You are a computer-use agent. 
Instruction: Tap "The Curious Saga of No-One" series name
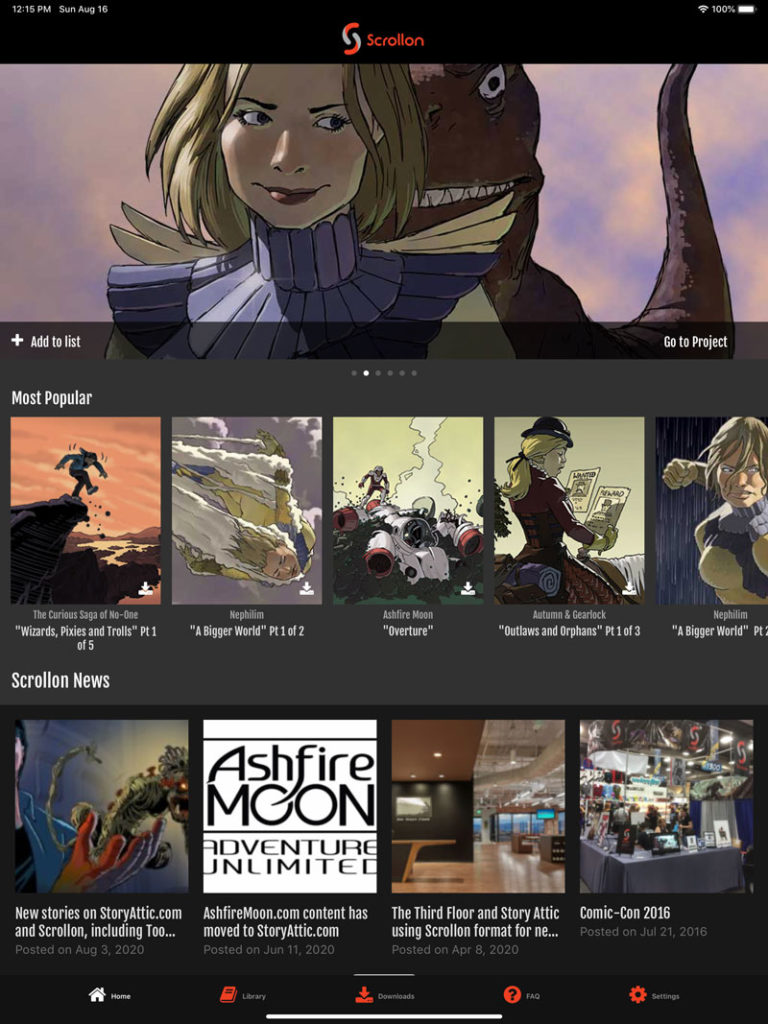(x=86, y=615)
